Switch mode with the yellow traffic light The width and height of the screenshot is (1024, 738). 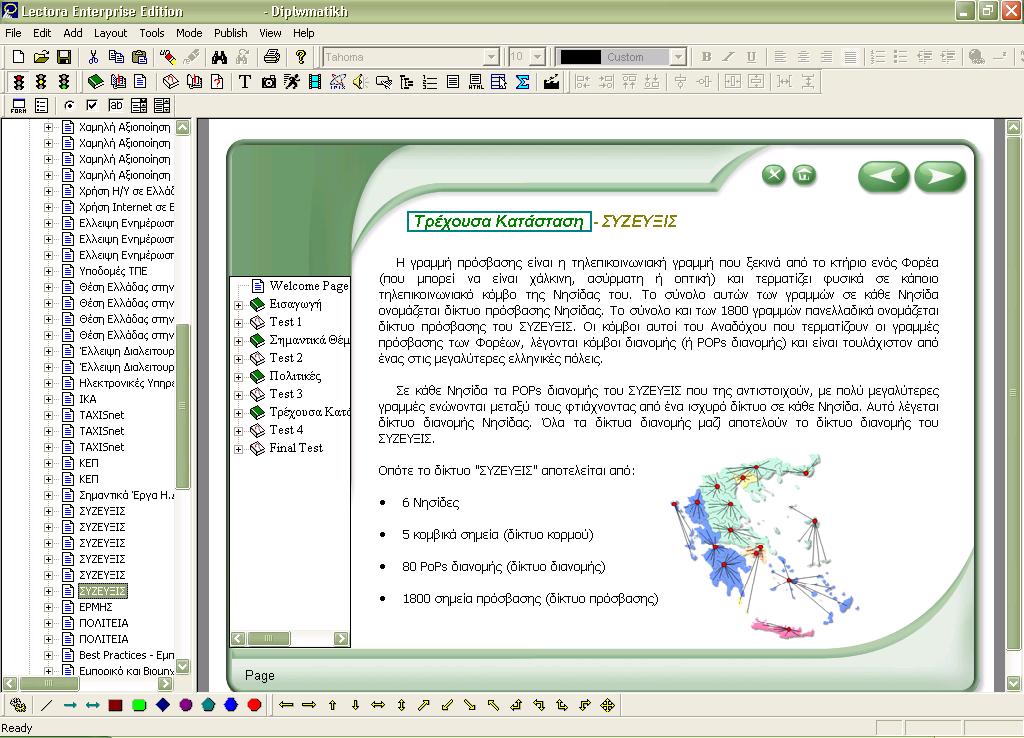pos(41,82)
